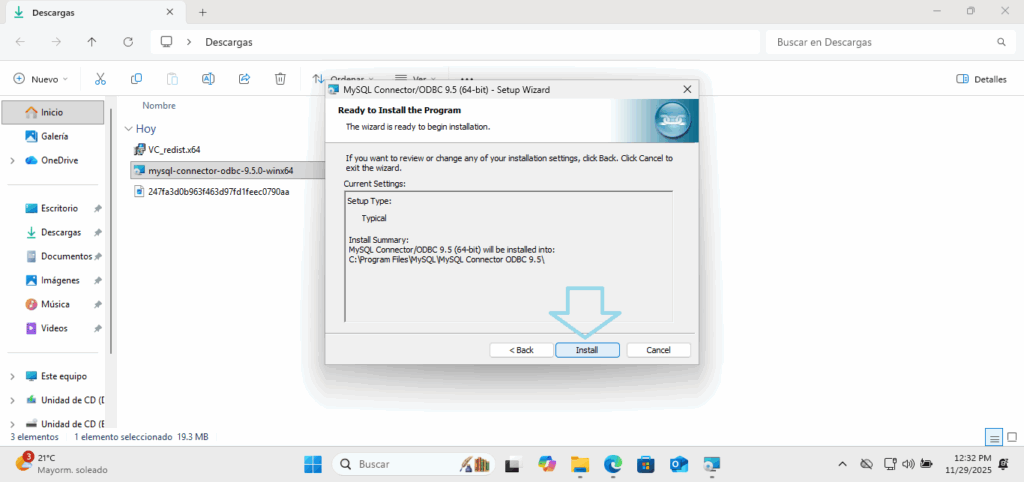The width and height of the screenshot is (1024, 482).
Task: Open Copilot from the taskbar
Action: tap(547, 464)
